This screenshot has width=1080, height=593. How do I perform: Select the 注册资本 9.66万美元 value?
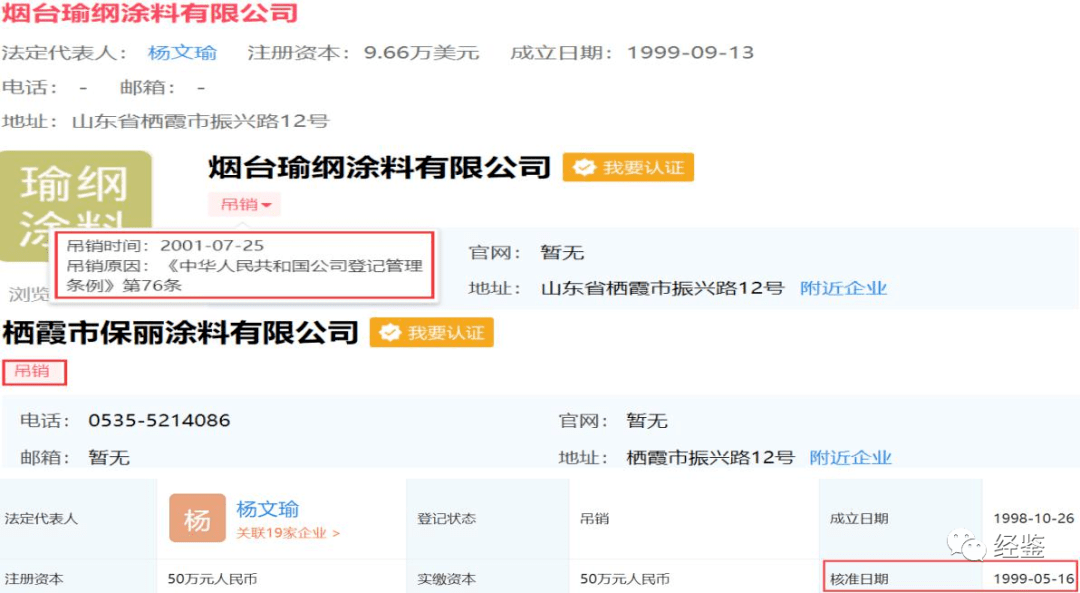point(422,52)
